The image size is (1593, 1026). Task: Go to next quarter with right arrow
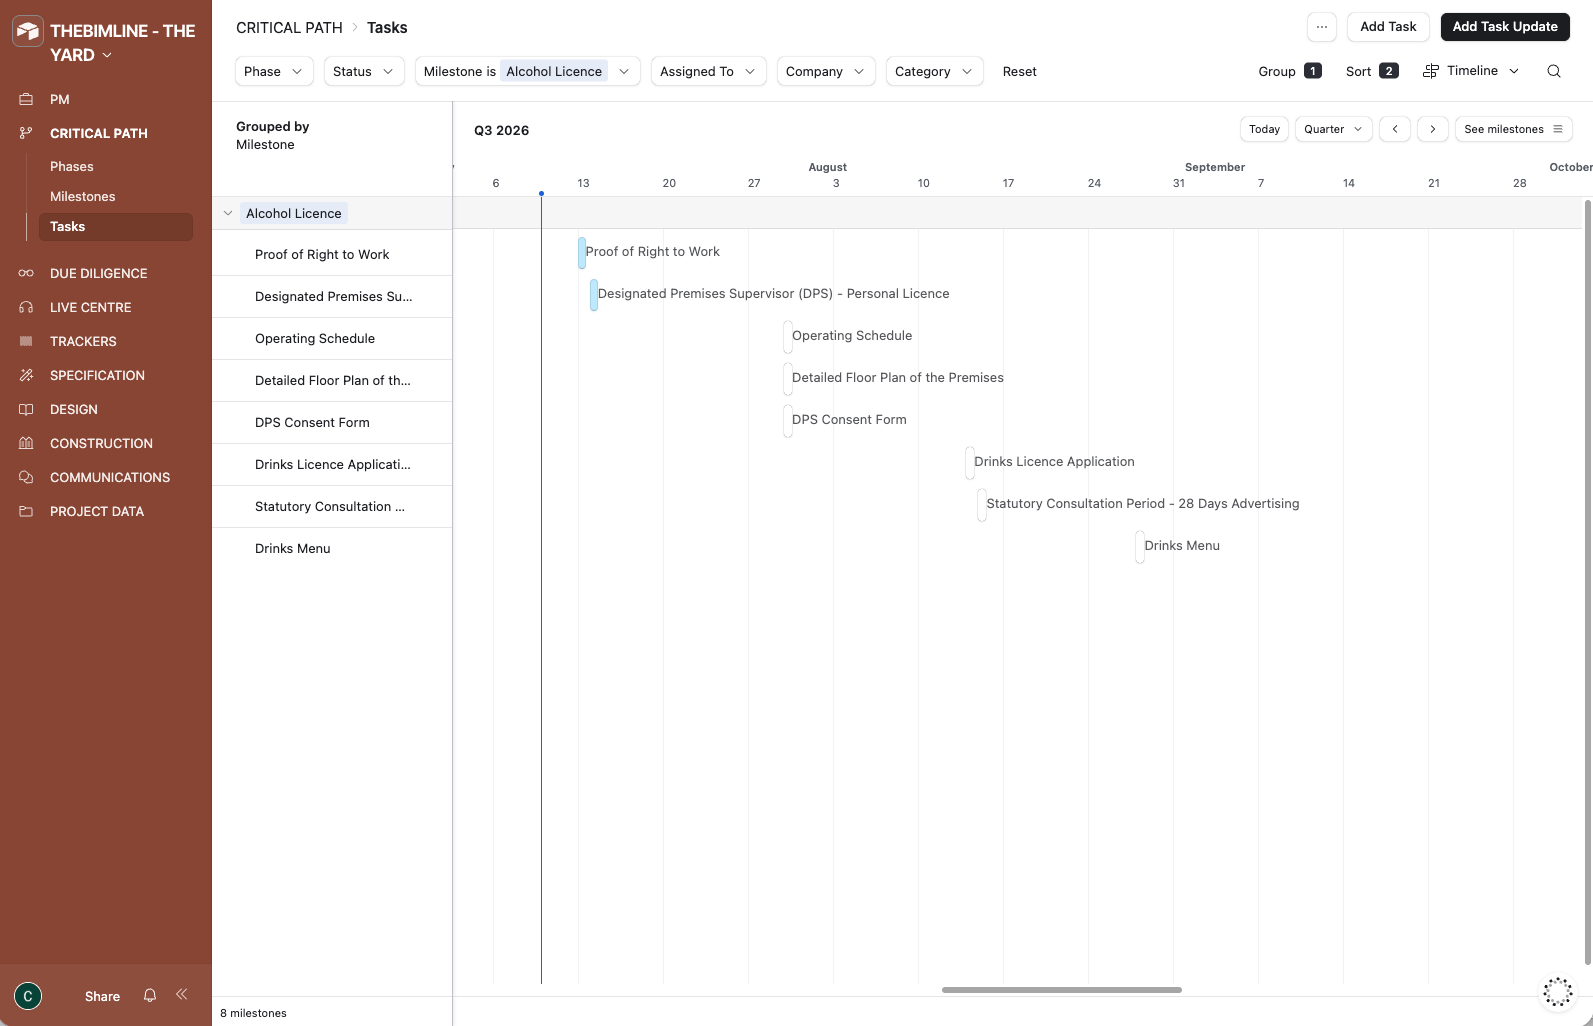coord(1433,129)
